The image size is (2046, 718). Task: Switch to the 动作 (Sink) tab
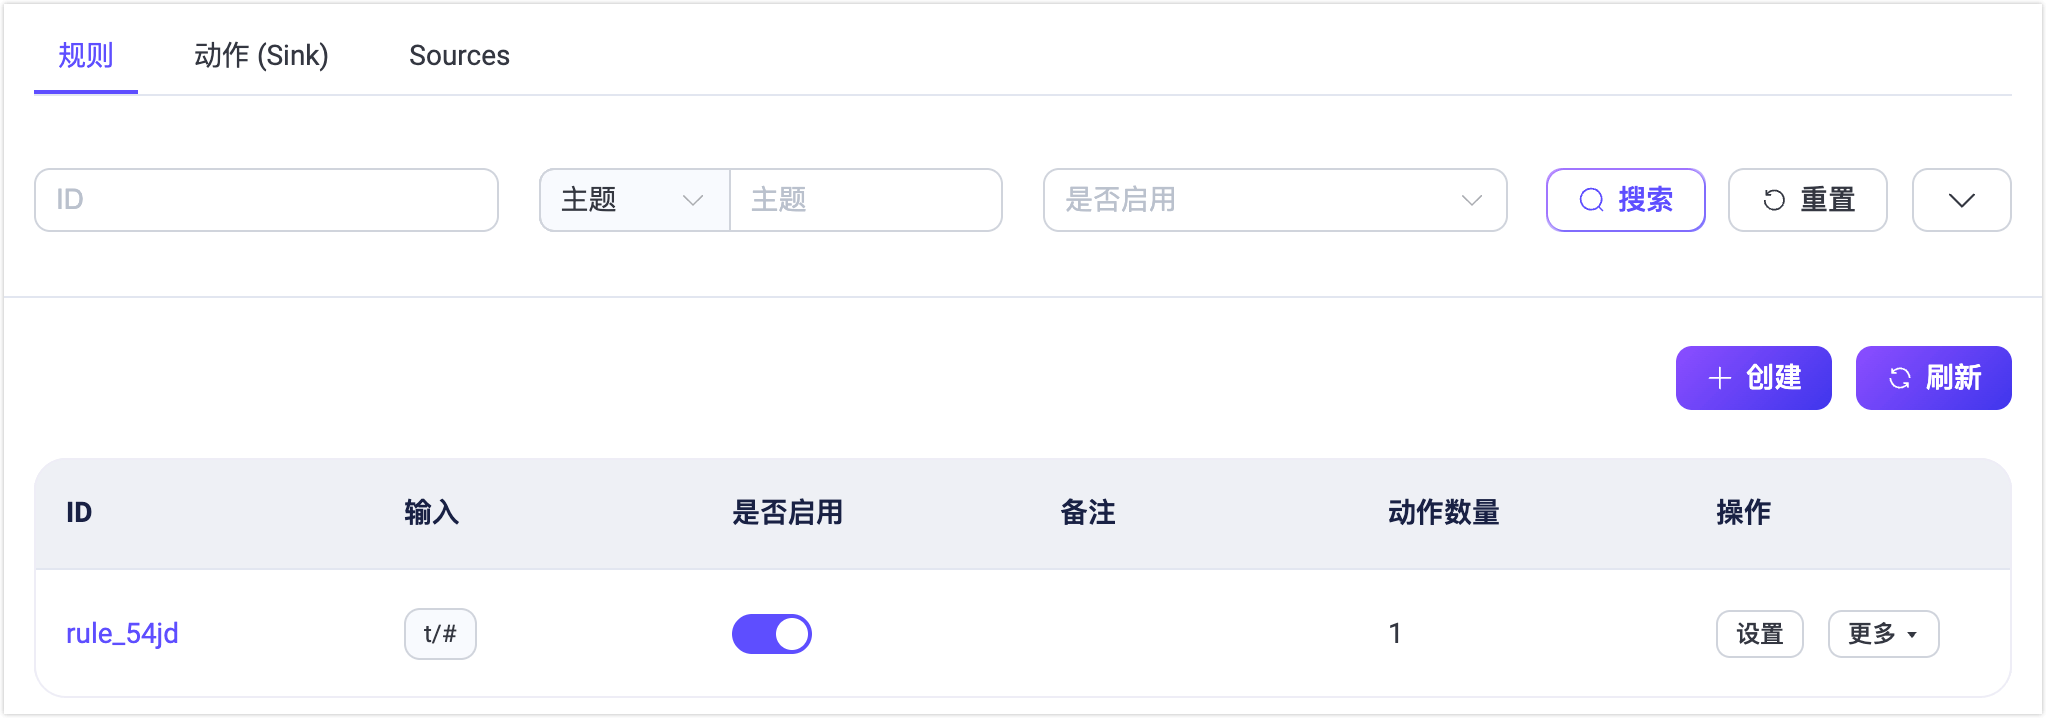(x=261, y=56)
